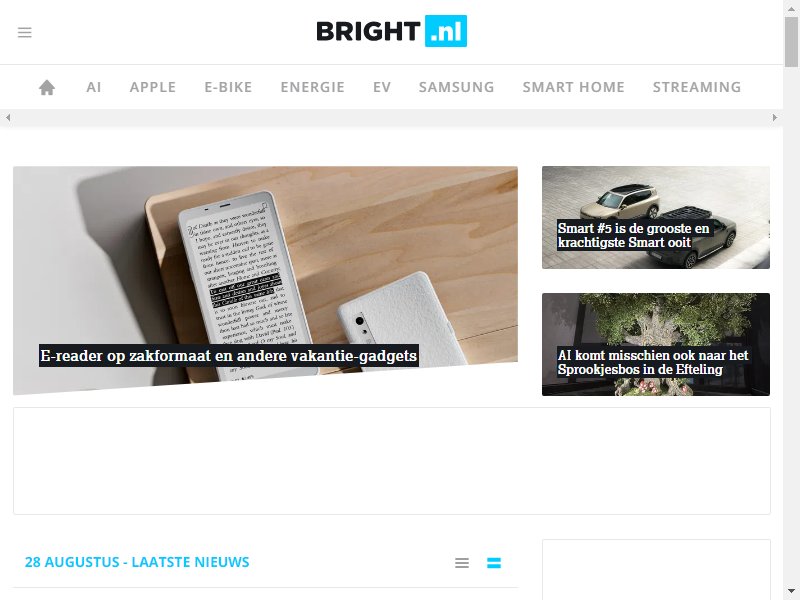
Task: Open the Streaming category
Action: (x=697, y=87)
